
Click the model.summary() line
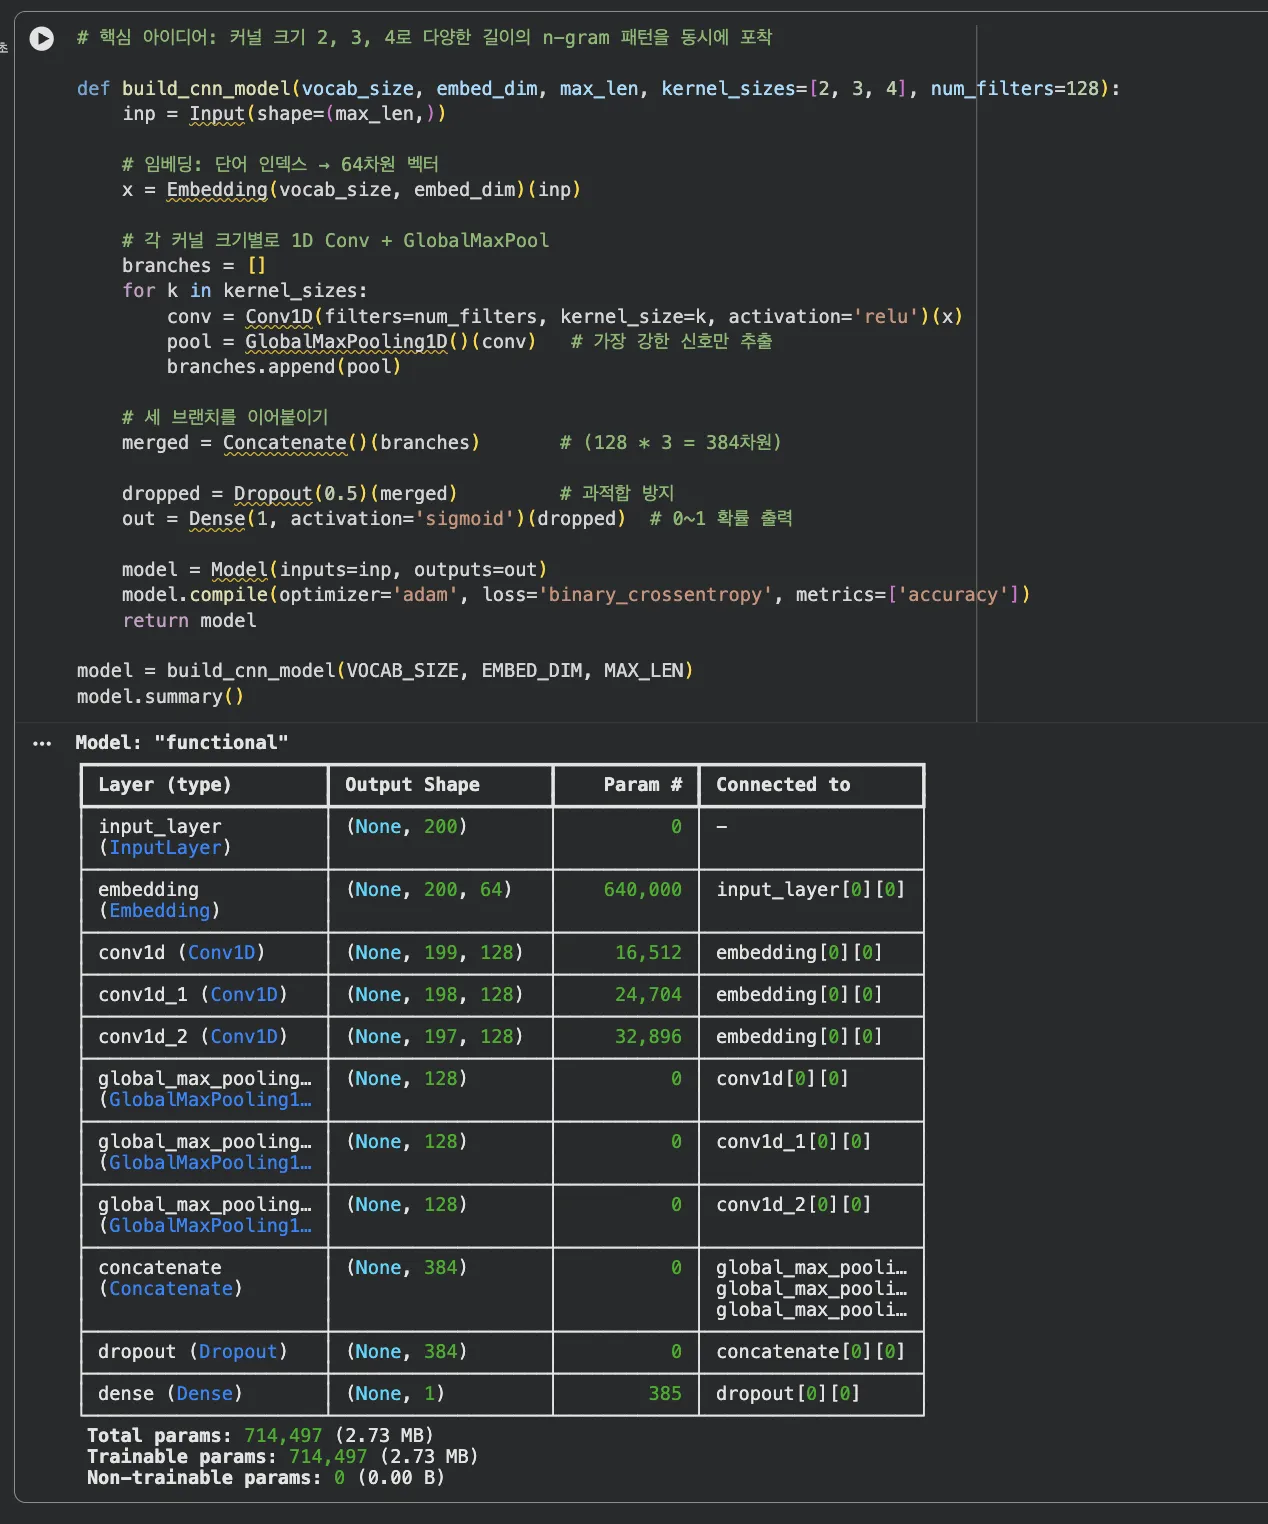click(160, 697)
